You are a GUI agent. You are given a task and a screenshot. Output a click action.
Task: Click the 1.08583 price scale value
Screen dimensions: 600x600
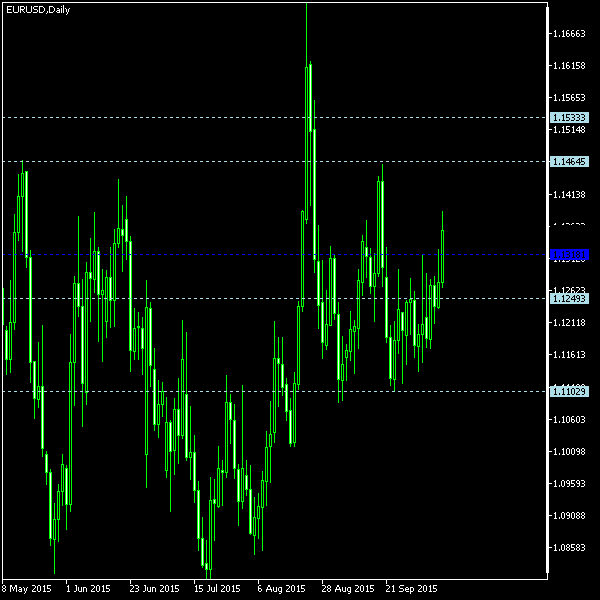tap(569, 548)
